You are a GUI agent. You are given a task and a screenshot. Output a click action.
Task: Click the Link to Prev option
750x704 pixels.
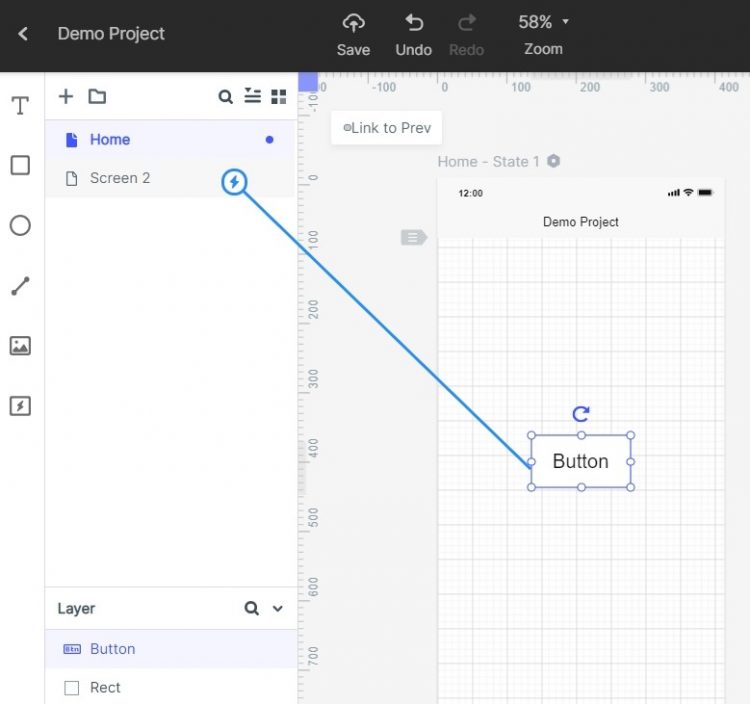click(386, 128)
